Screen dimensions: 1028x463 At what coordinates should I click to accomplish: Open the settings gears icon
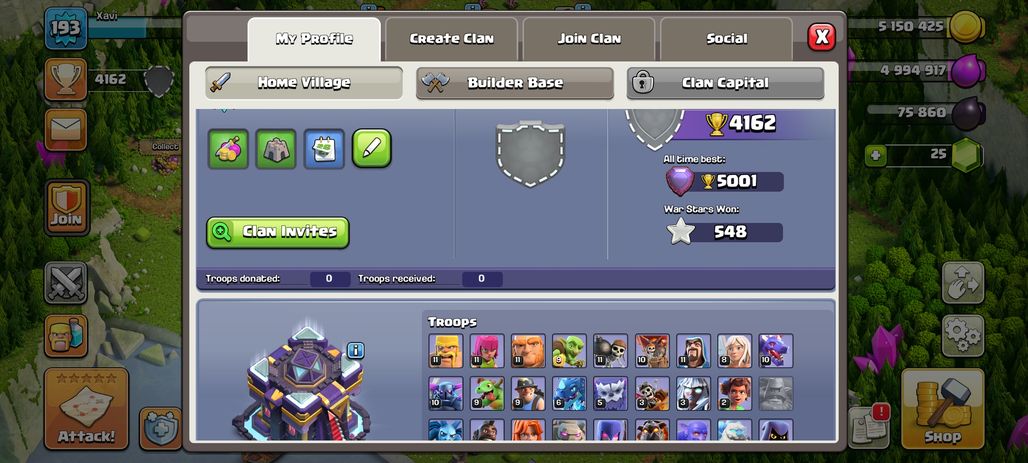click(963, 336)
